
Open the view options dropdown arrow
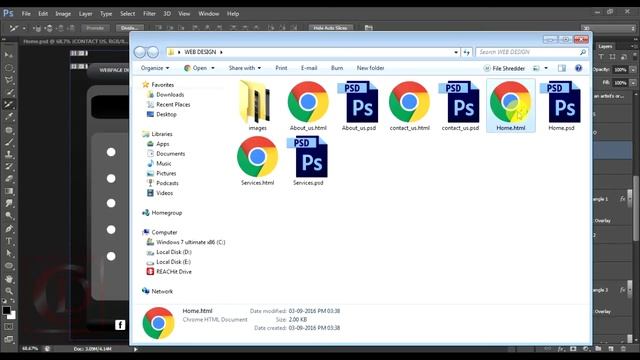tap(546, 68)
